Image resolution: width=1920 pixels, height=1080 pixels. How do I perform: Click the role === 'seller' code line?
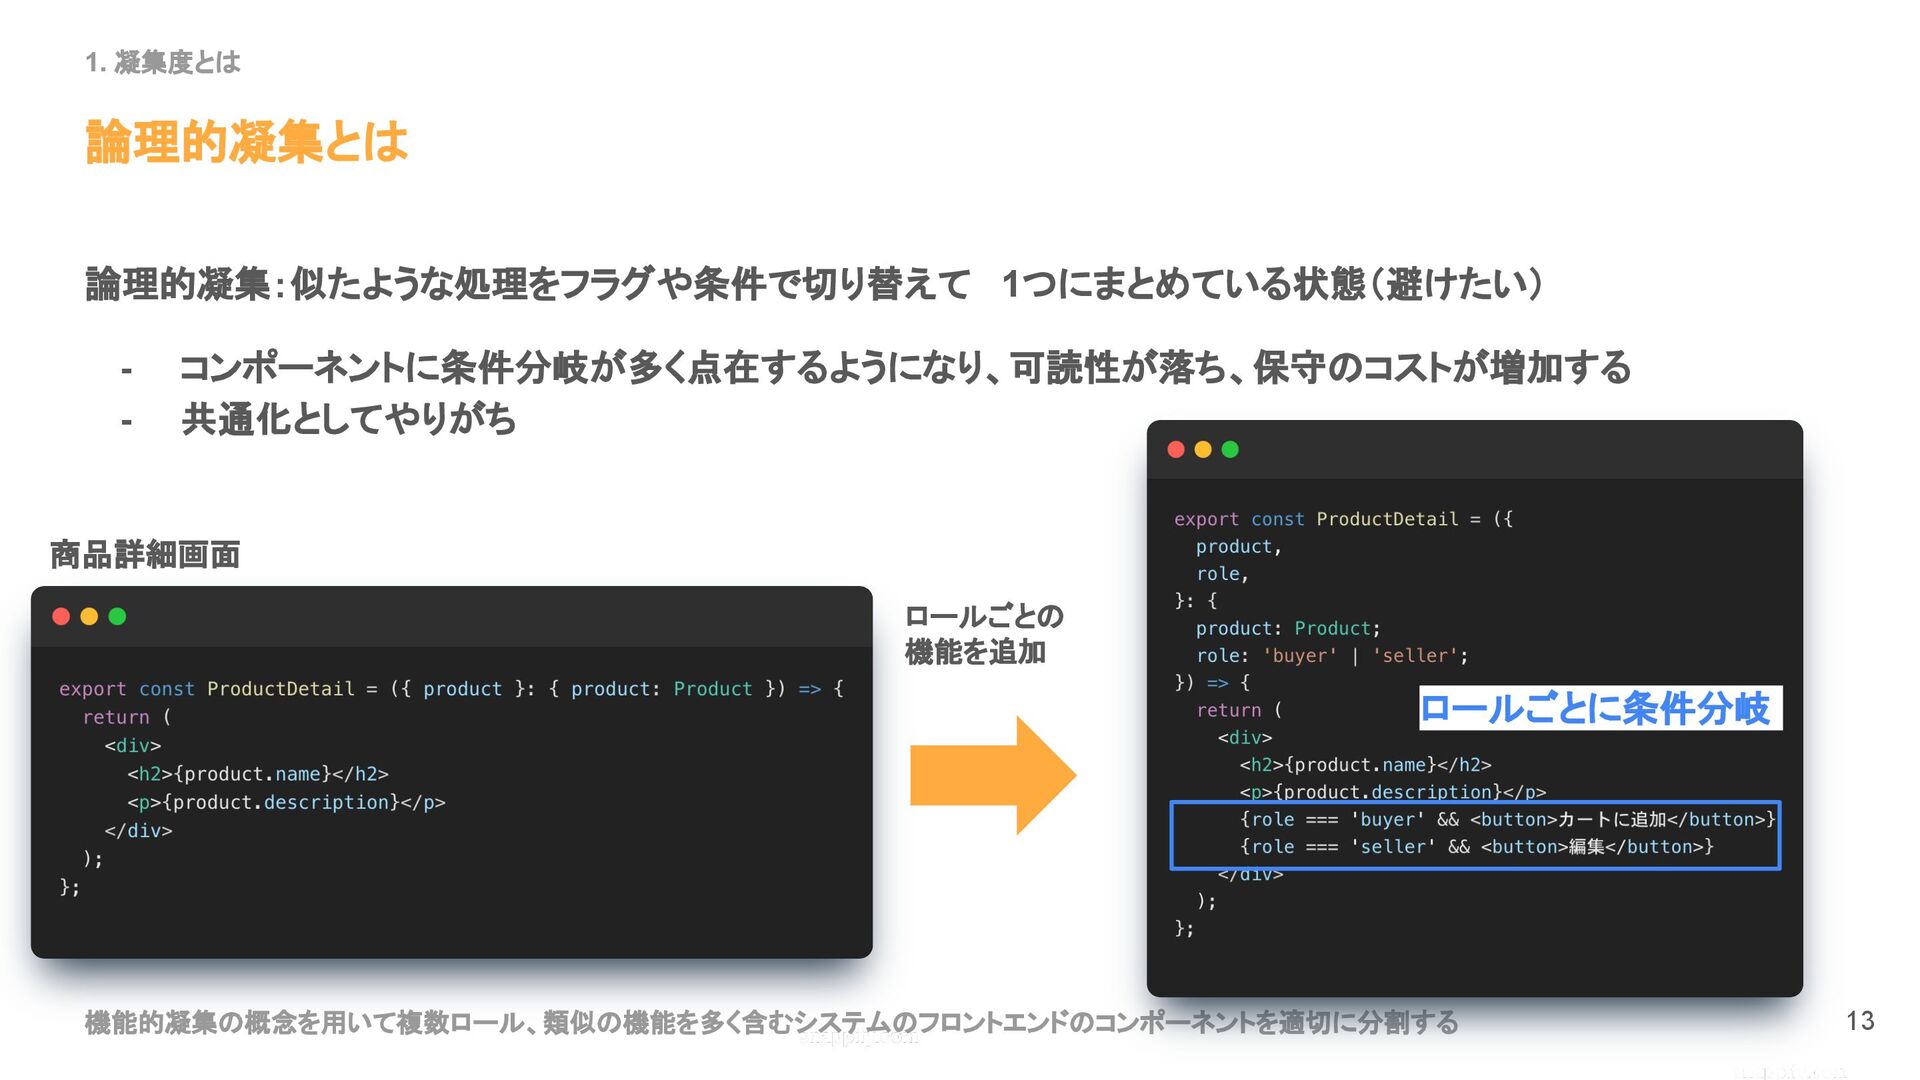point(1476,847)
